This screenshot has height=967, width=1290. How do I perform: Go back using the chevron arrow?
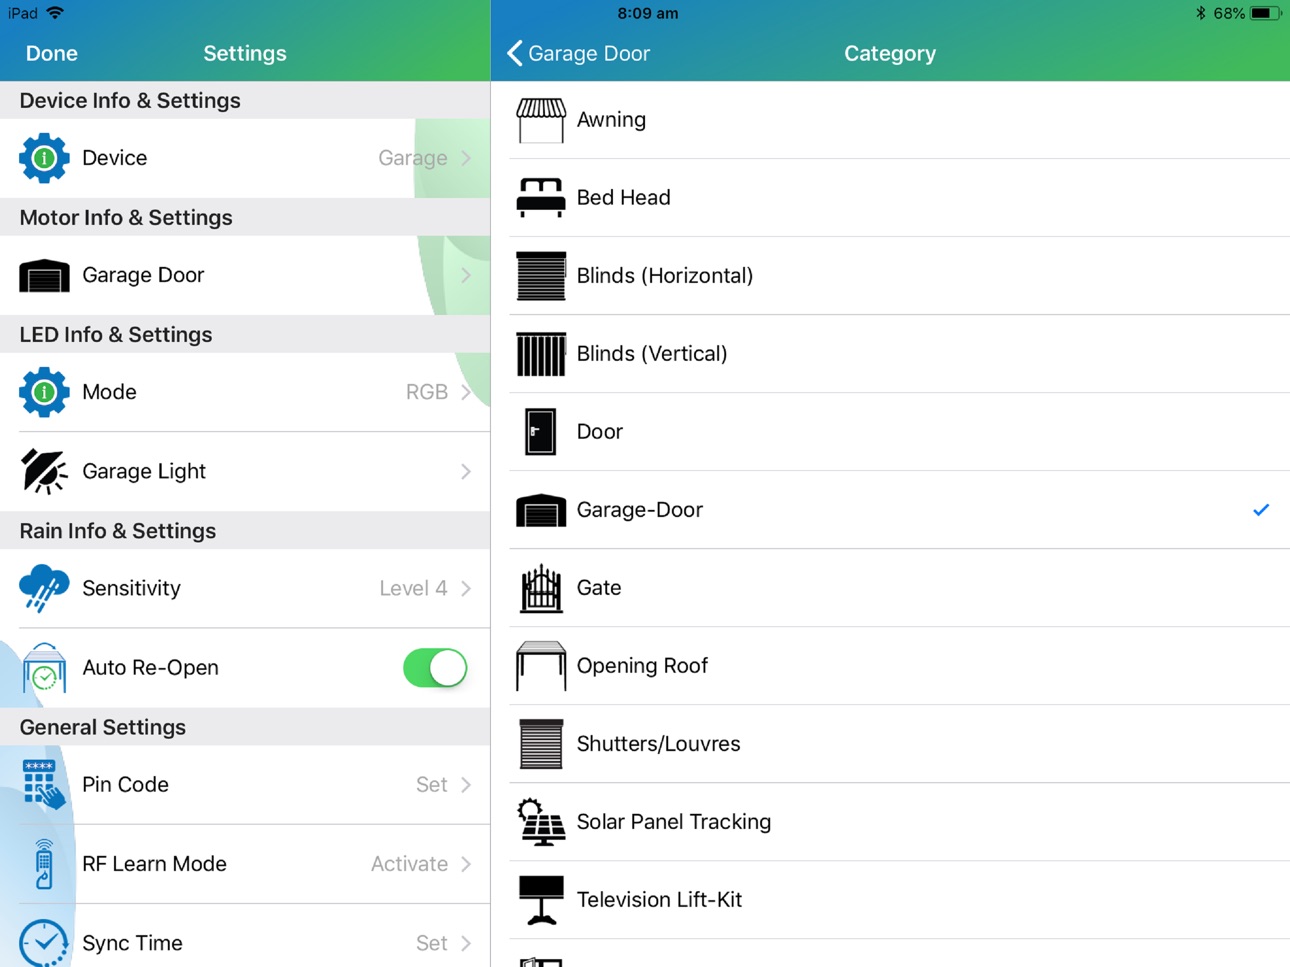pos(515,53)
